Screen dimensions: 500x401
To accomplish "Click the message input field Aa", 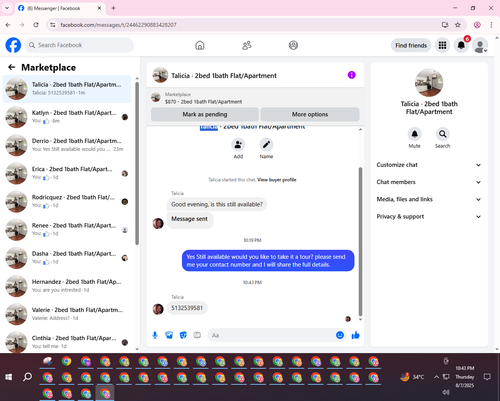I will 277,335.
